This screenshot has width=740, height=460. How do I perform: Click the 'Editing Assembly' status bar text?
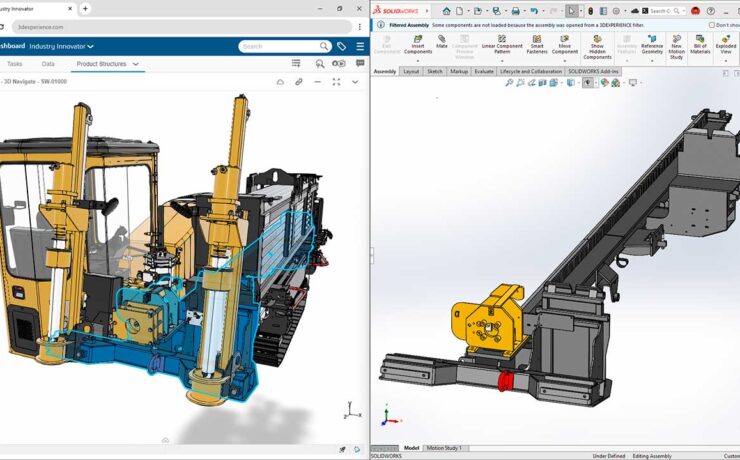click(652, 456)
